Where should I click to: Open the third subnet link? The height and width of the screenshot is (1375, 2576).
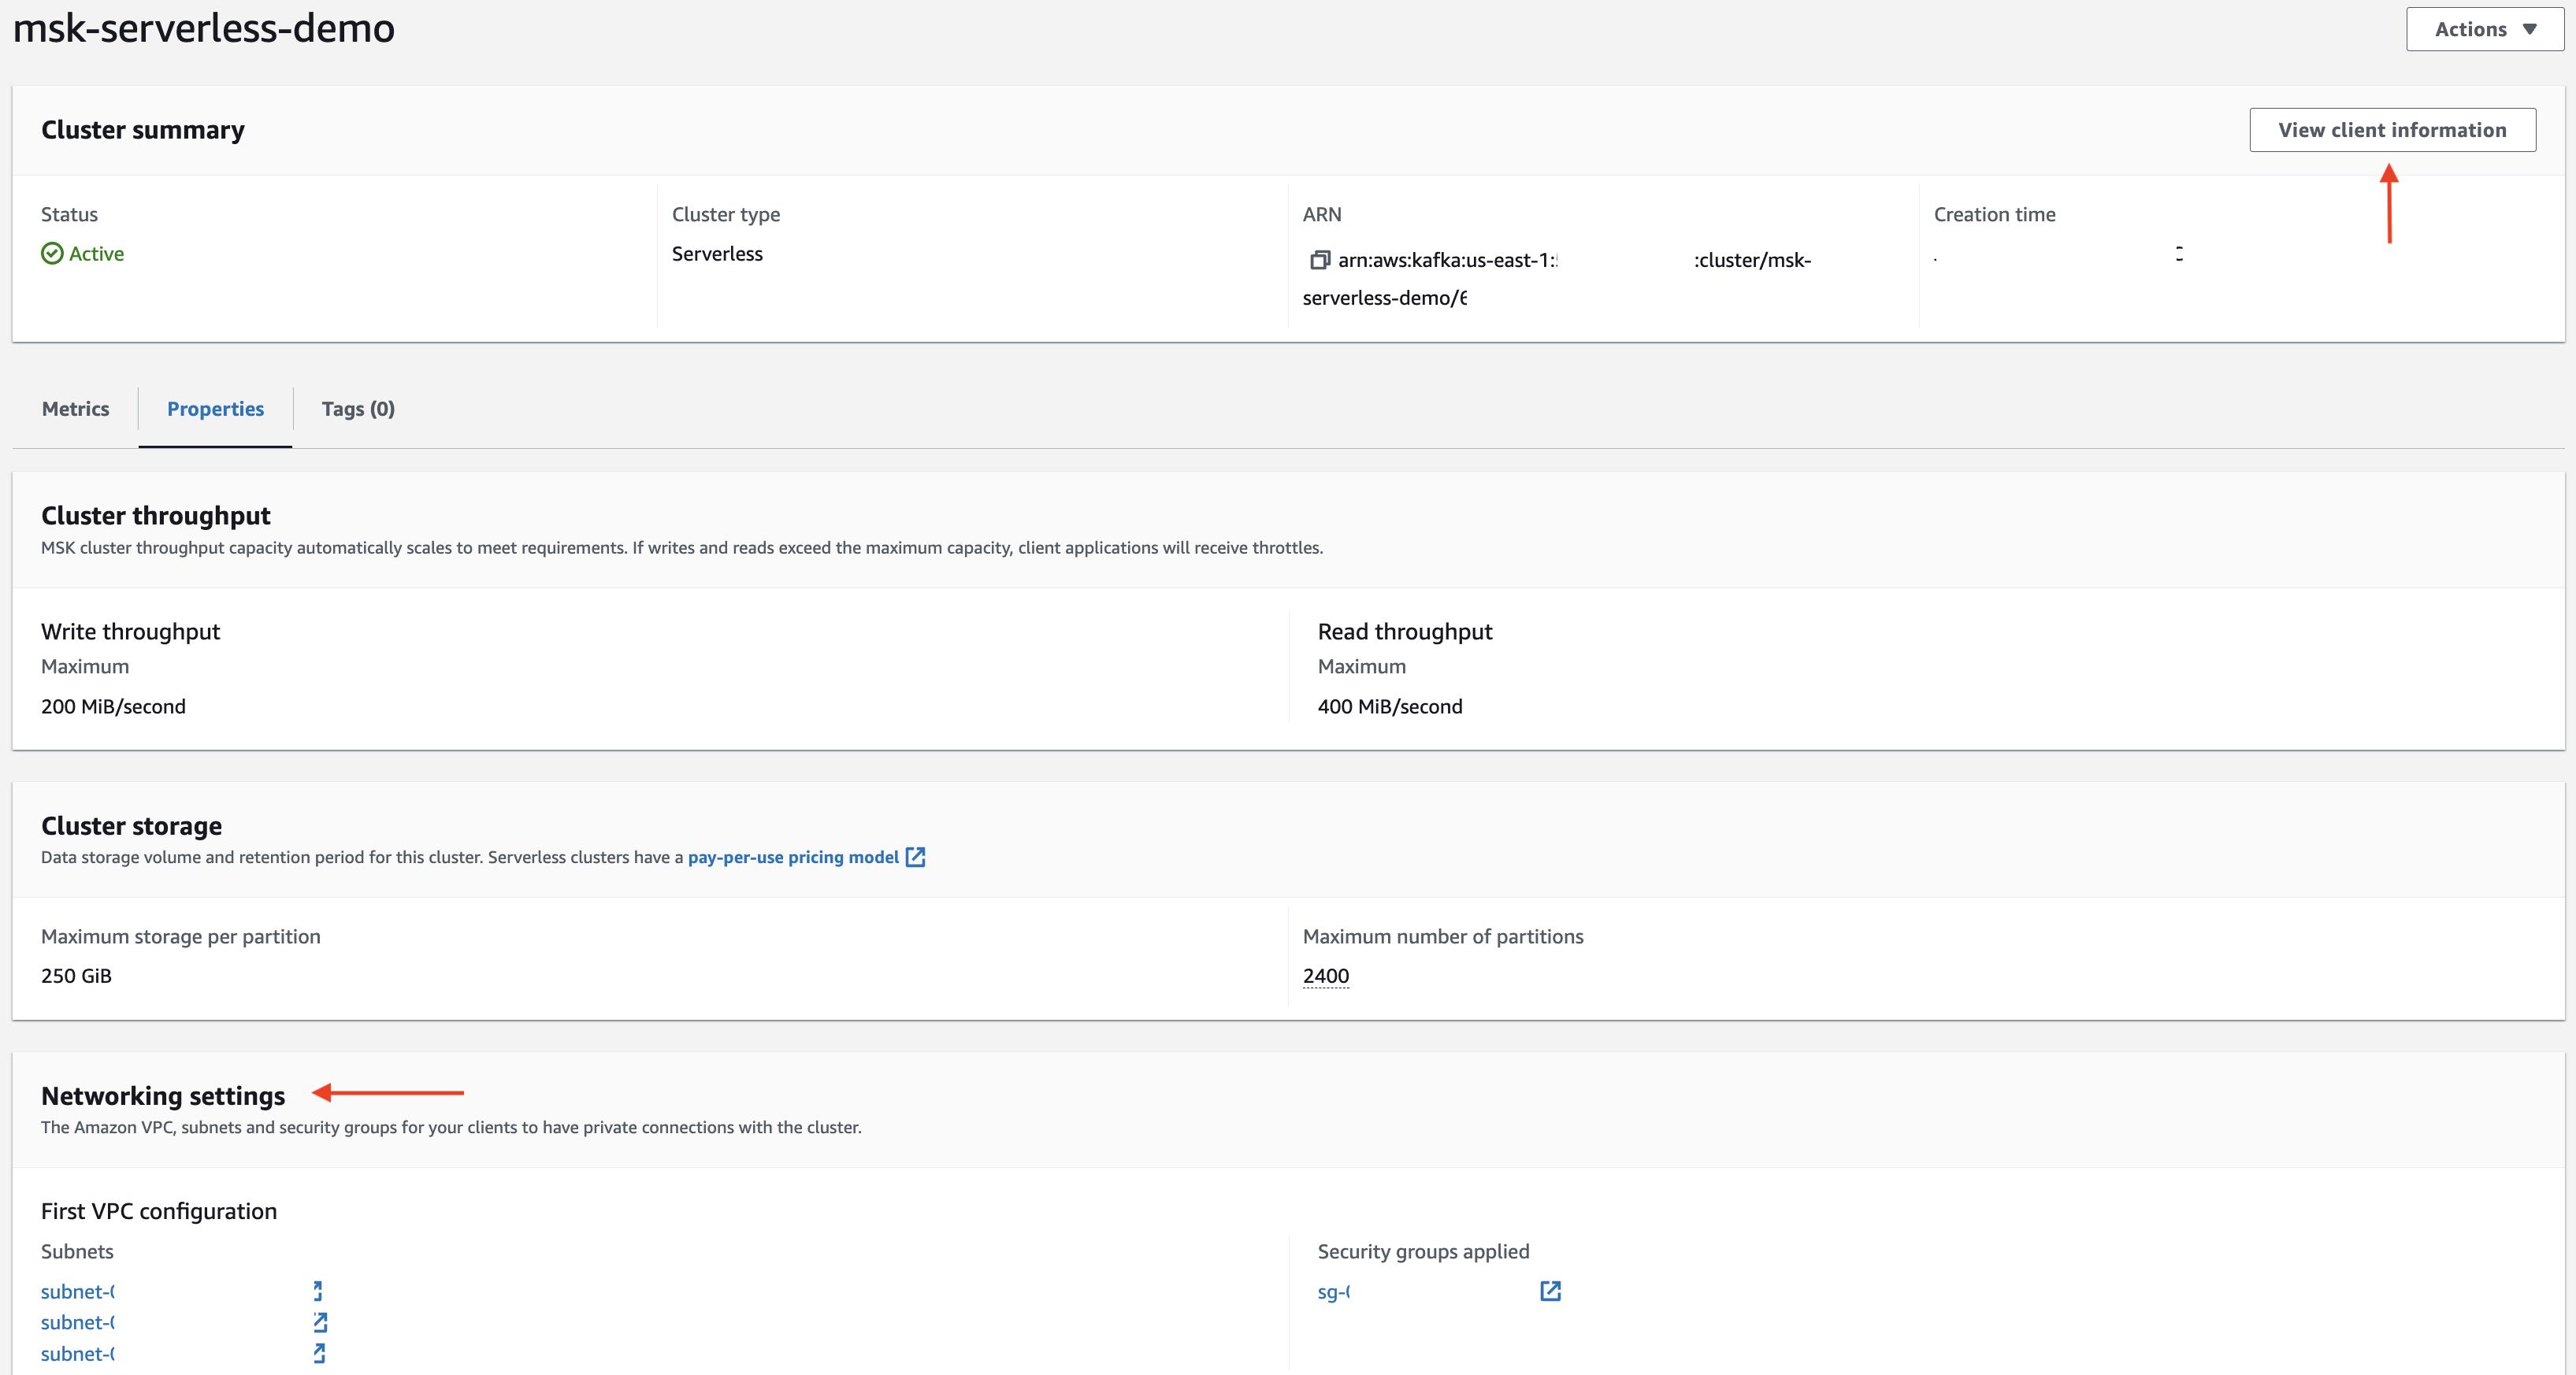[78, 1354]
